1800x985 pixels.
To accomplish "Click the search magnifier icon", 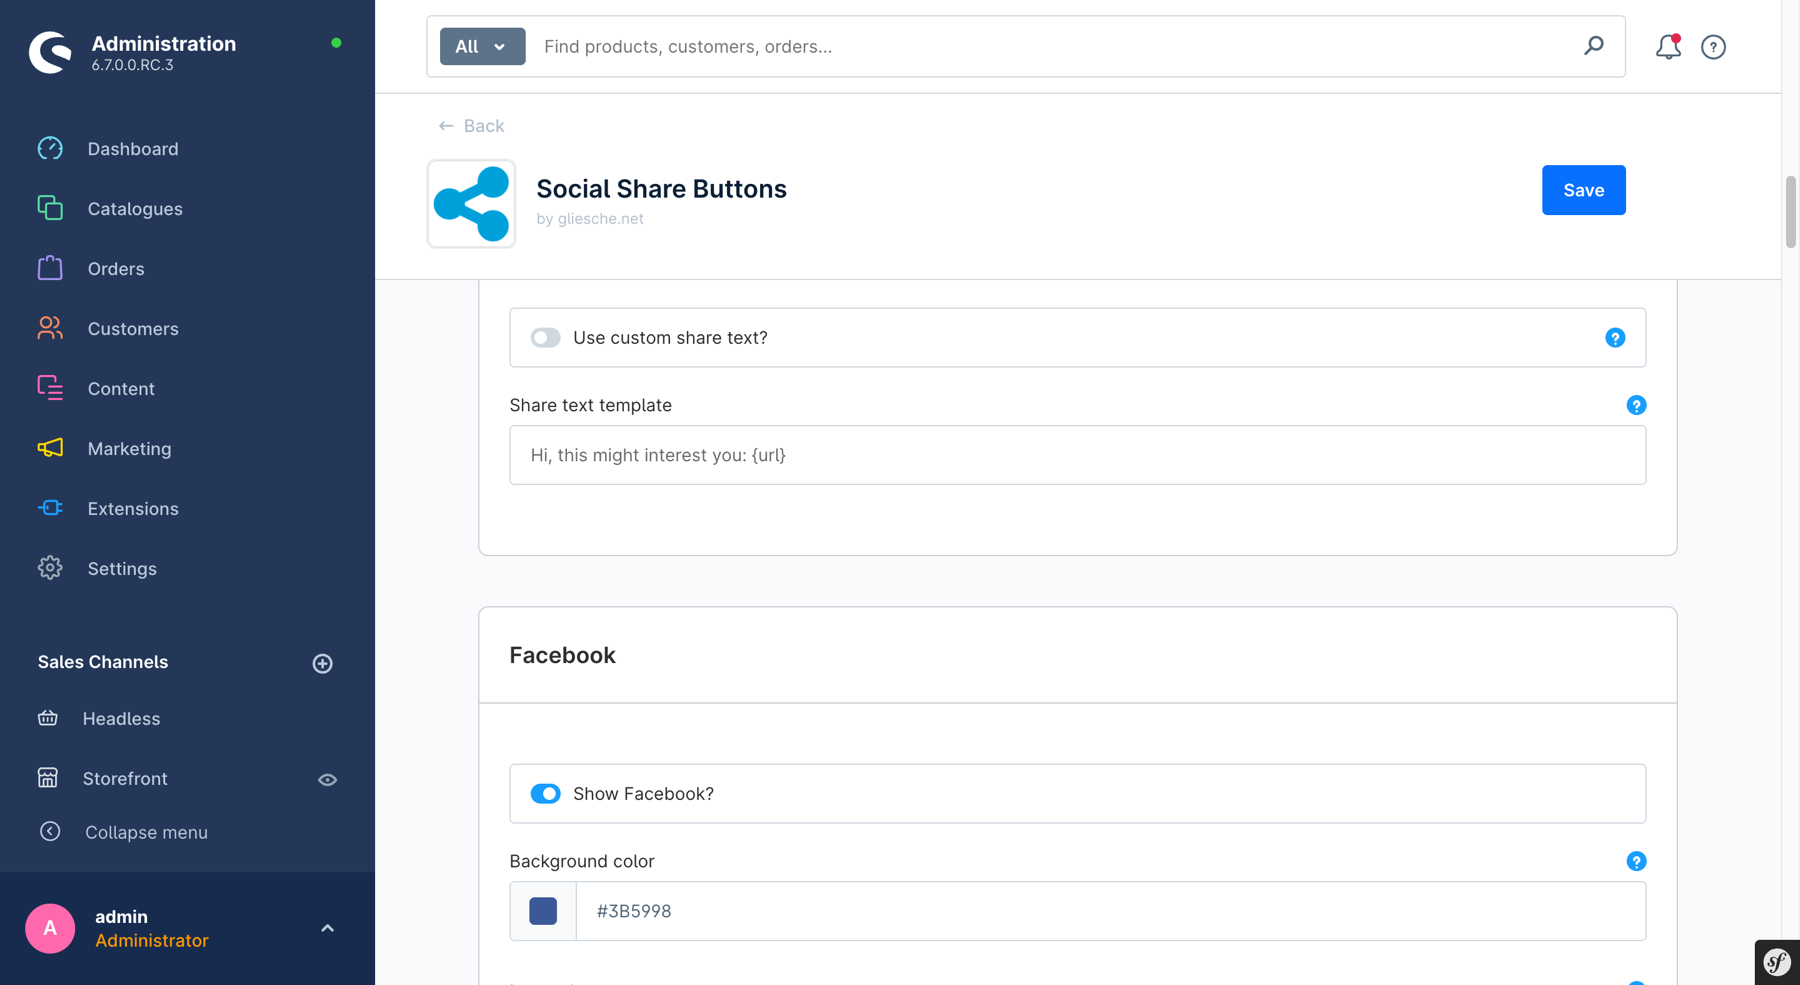I will click(x=1593, y=46).
